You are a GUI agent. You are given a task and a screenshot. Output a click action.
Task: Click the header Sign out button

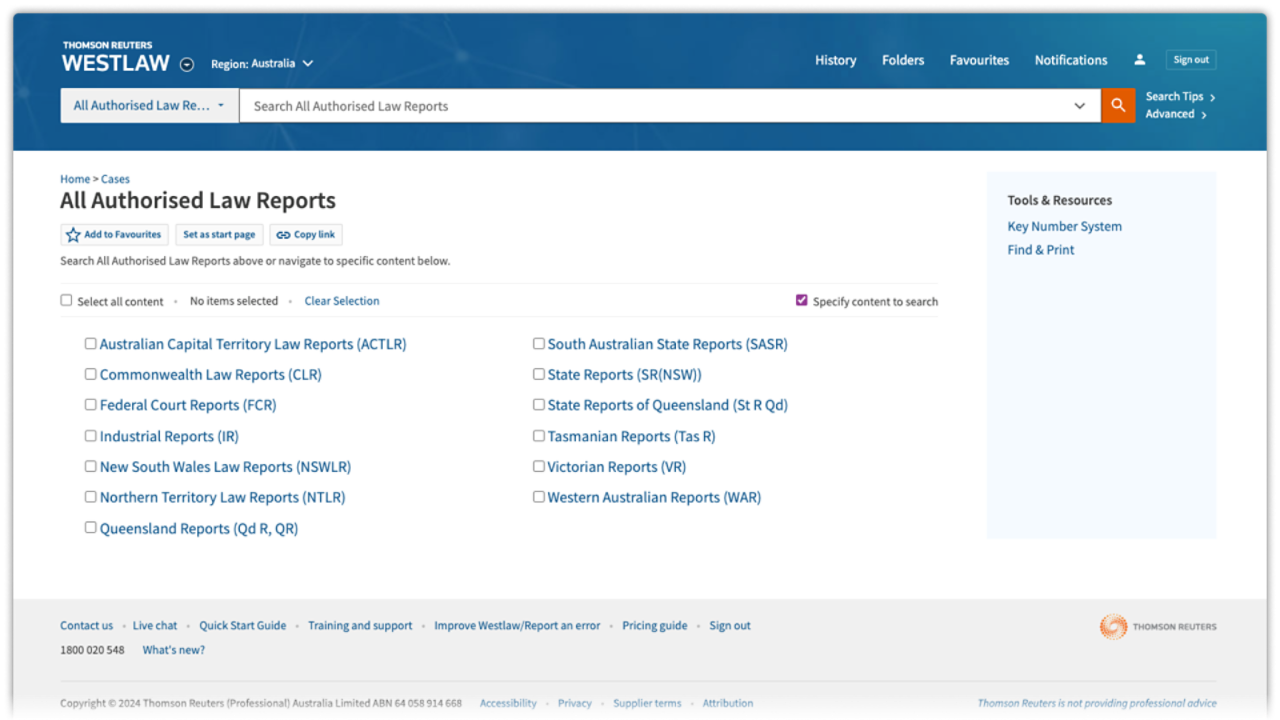pyautogui.click(x=1191, y=60)
